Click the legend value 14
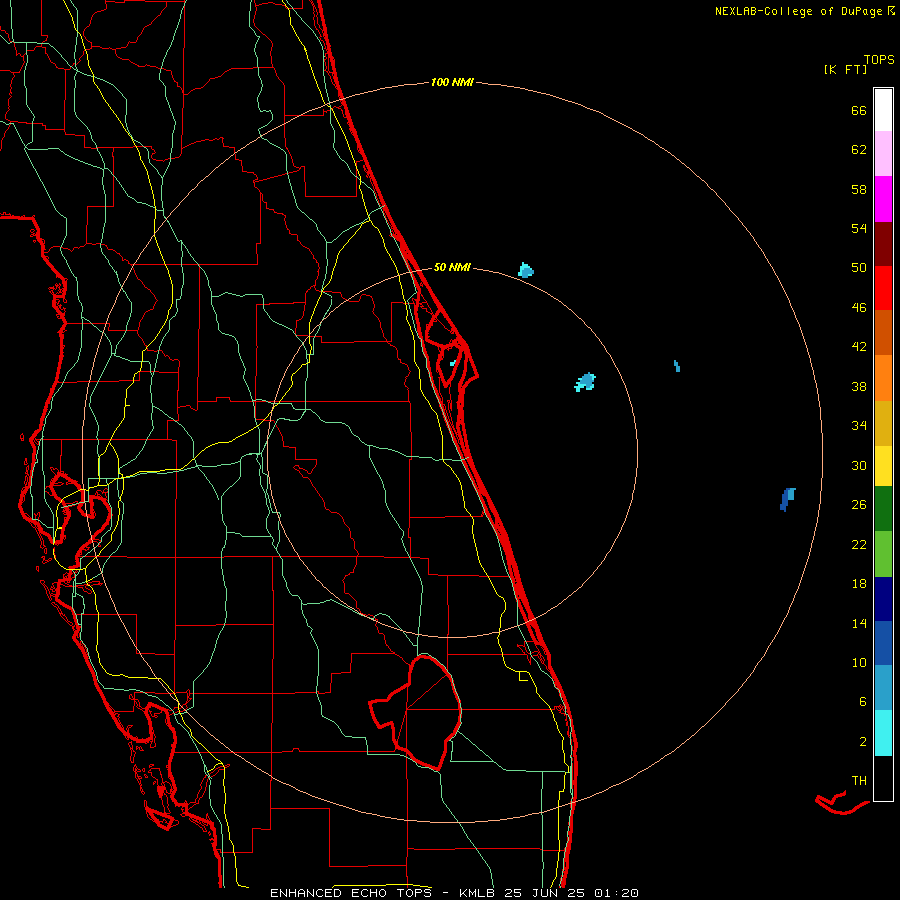This screenshot has height=900, width=900. click(x=859, y=623)
